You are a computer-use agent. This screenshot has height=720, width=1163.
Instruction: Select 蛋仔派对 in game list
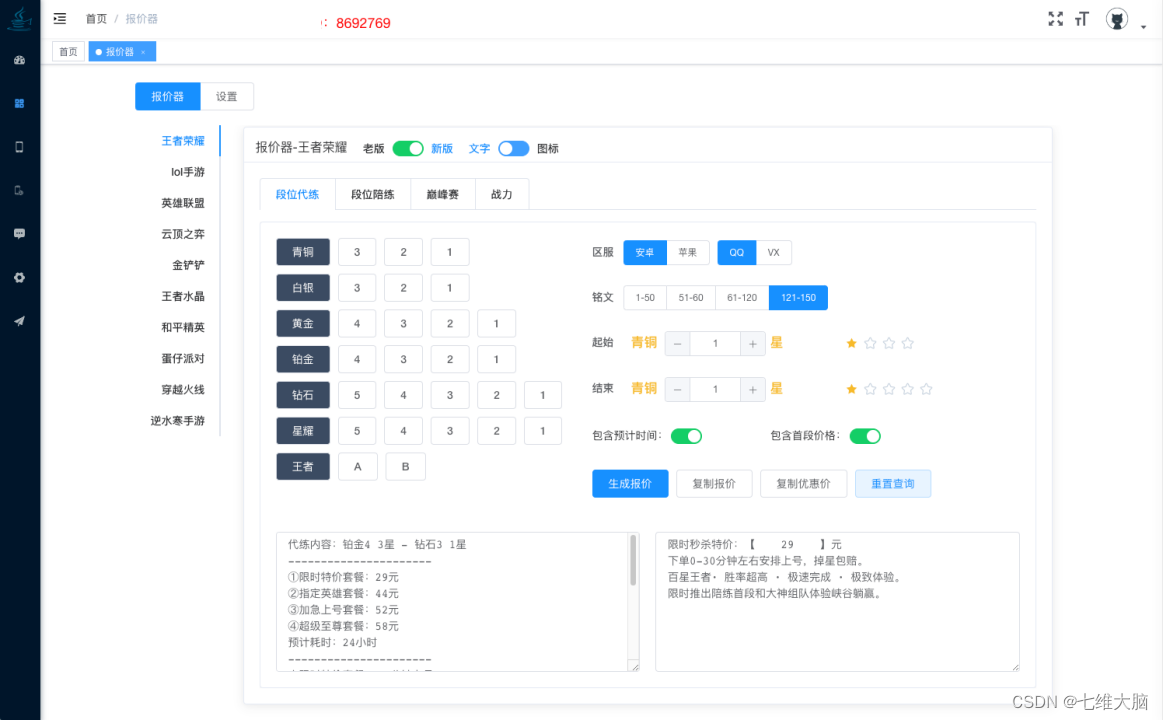coord(183,359)
